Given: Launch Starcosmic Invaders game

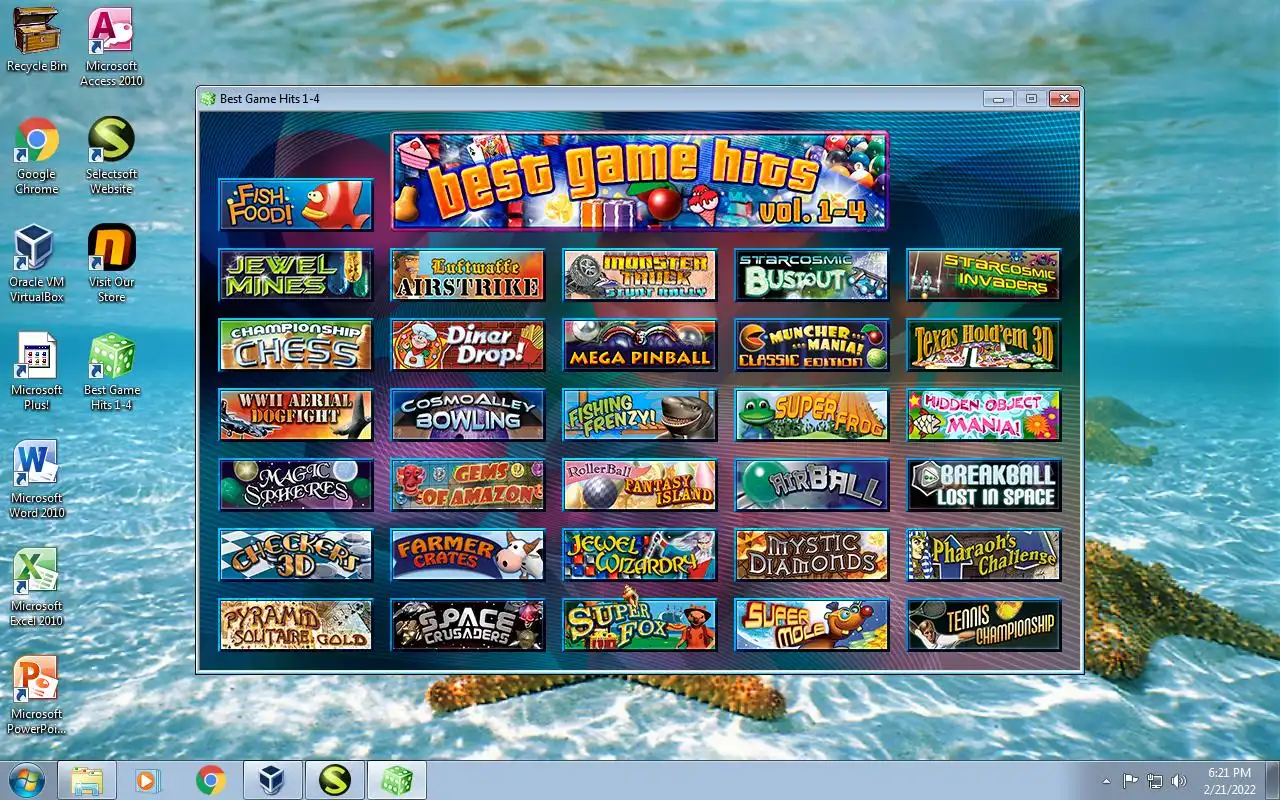Looking at the screenshot, I should coord(984,275).
